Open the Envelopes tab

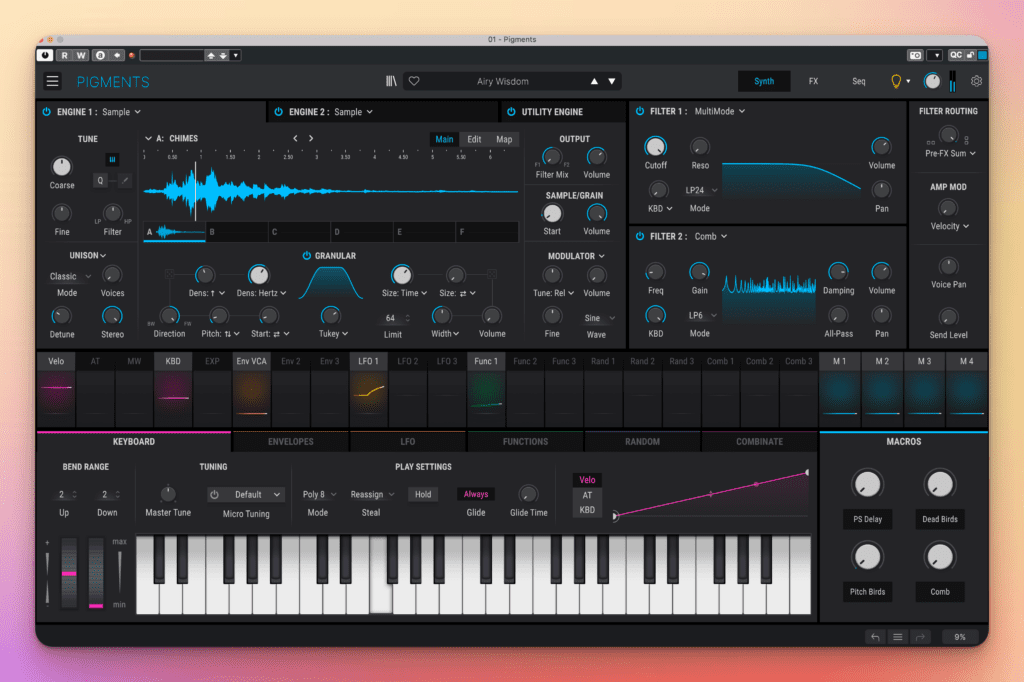(x=291, y=442)
